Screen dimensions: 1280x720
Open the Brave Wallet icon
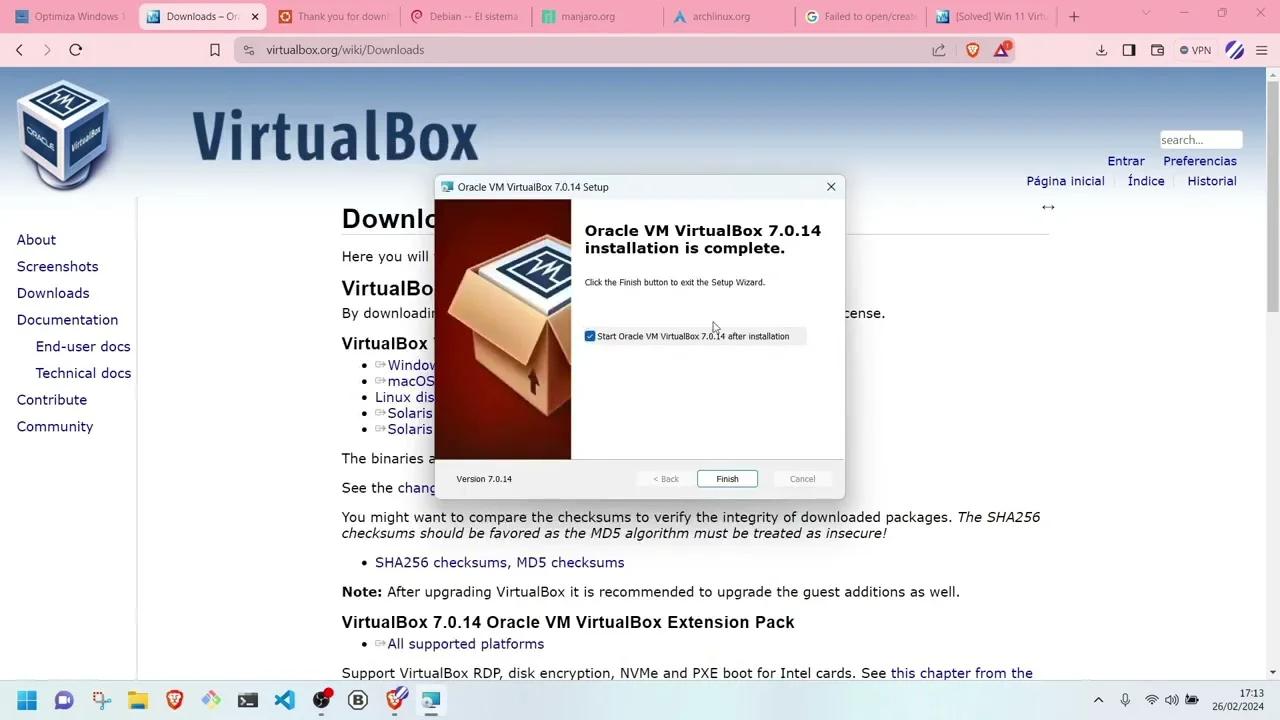[1157, 50]
